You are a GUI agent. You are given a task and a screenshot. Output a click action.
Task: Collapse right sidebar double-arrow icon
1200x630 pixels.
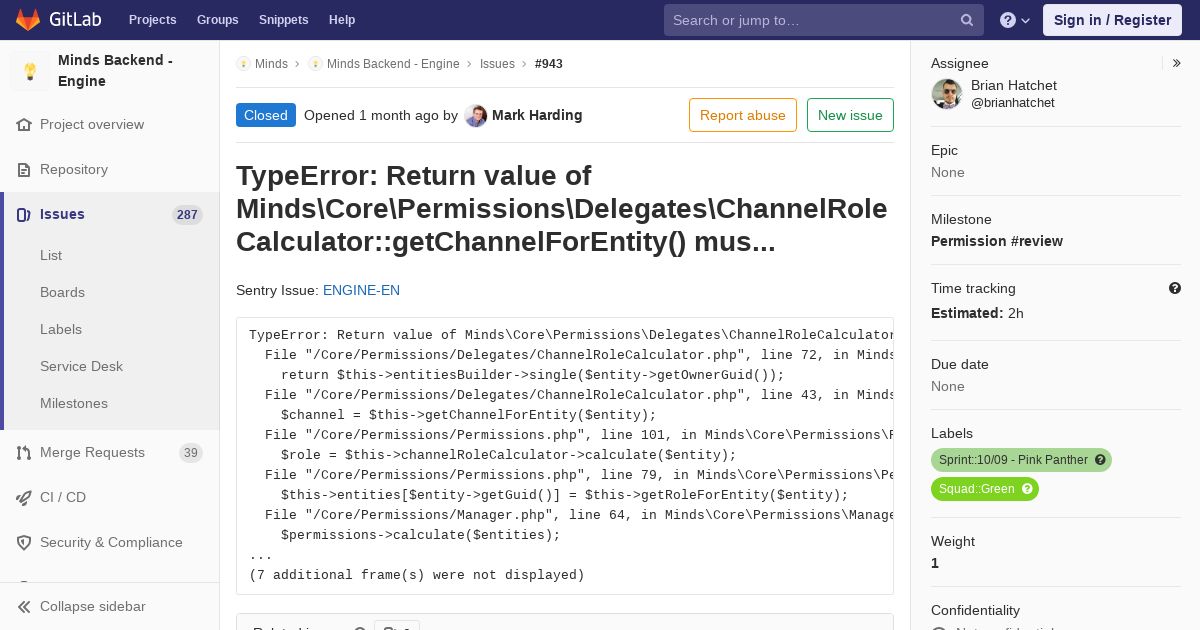pyautogui.click(x=1177, y=63)
